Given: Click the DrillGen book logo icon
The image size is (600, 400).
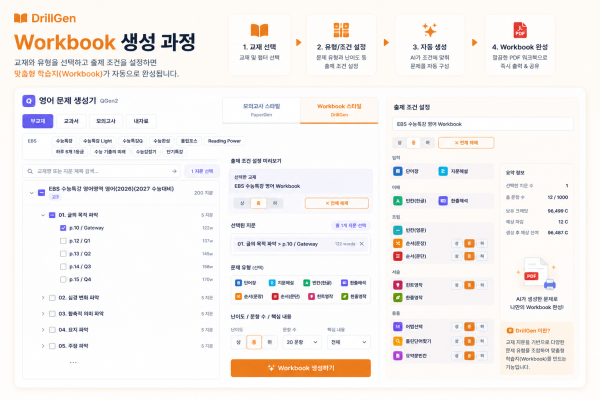Looking at the screenshot, I should tap(21, 18).
